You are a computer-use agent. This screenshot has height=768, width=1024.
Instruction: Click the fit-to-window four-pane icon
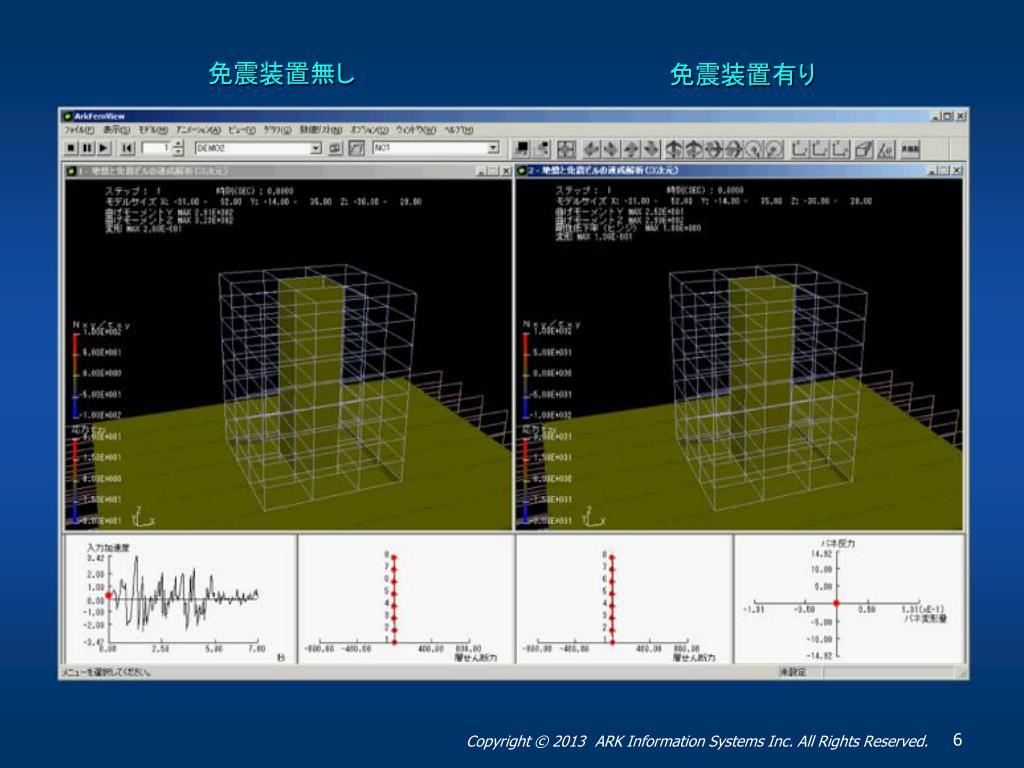(x=566, y=149)
